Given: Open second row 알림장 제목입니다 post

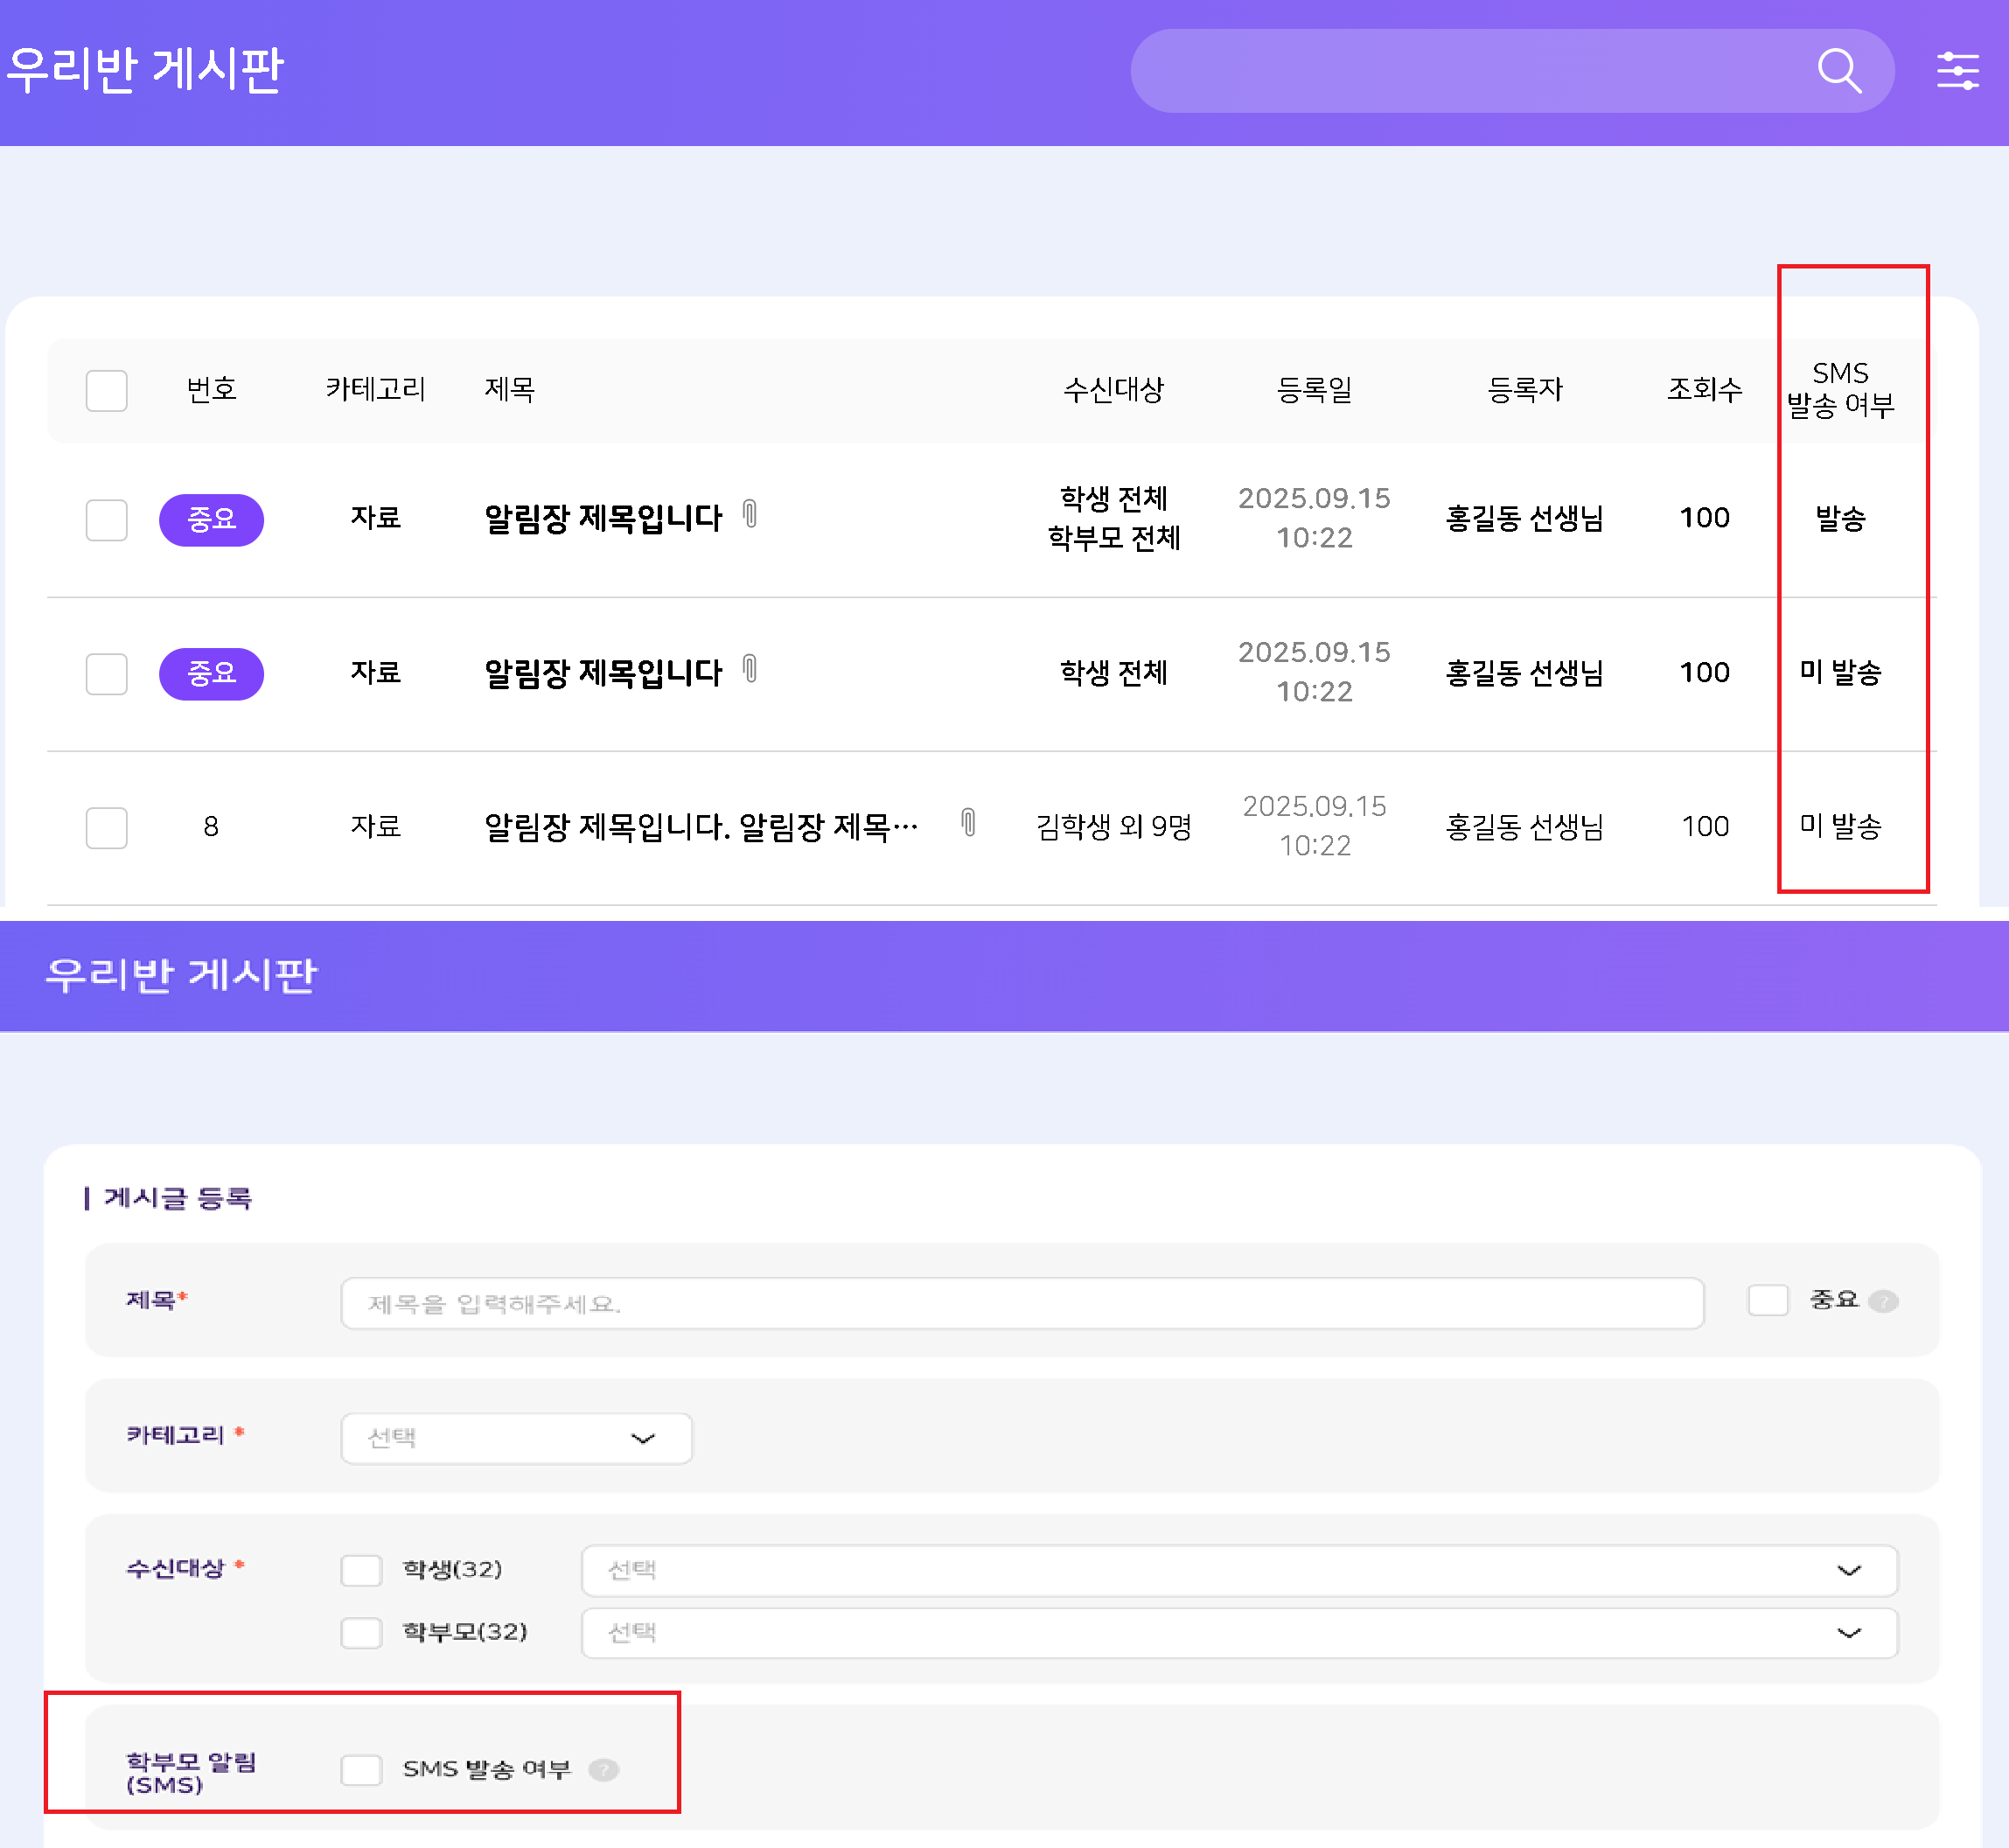Looking at the screenshot, I should click(603, 673).
